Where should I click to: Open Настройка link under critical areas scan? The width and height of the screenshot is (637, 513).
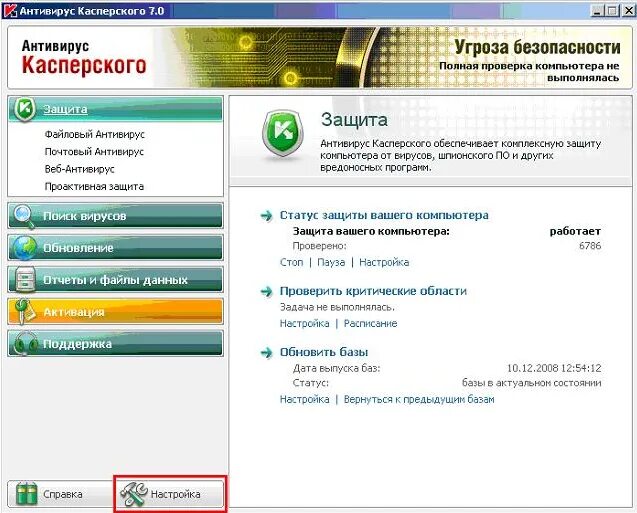(x=304, y=323)
